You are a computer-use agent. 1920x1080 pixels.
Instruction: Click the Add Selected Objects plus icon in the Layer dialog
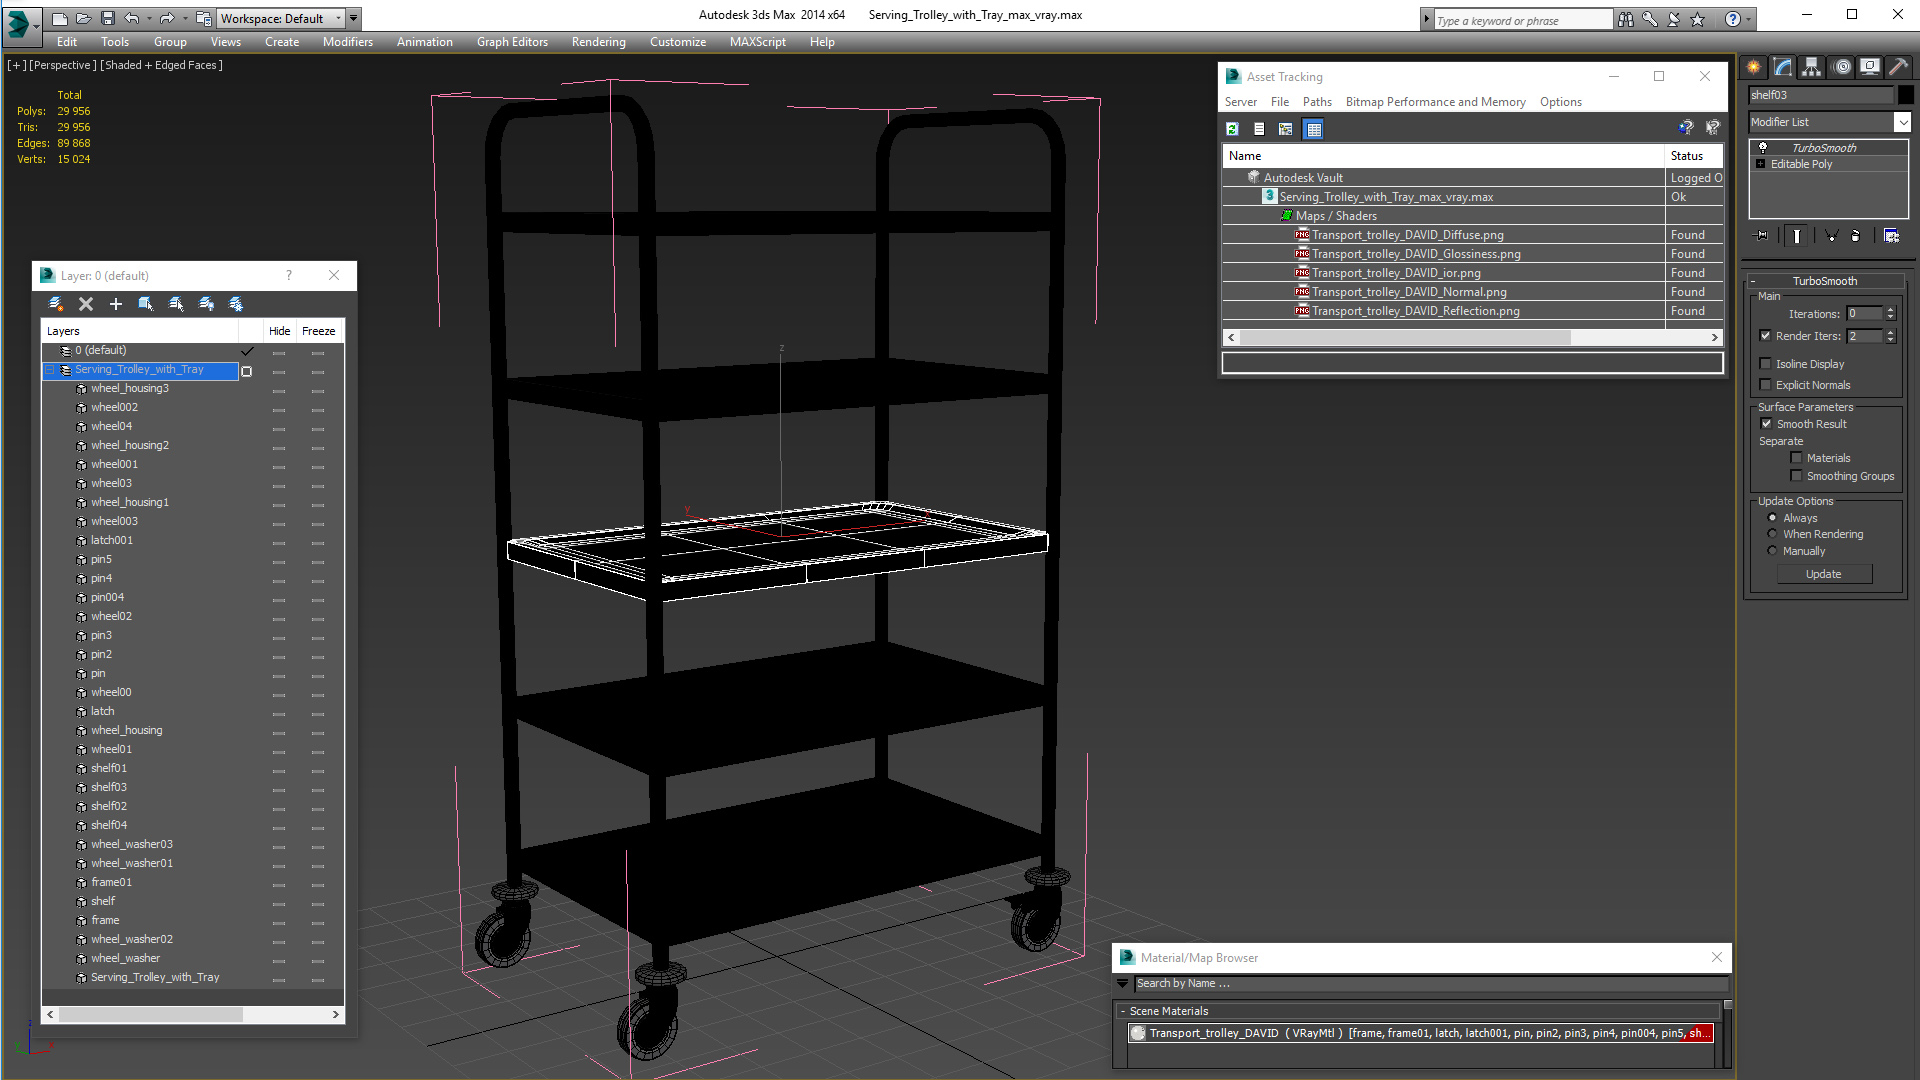click(x=116, y=304)
